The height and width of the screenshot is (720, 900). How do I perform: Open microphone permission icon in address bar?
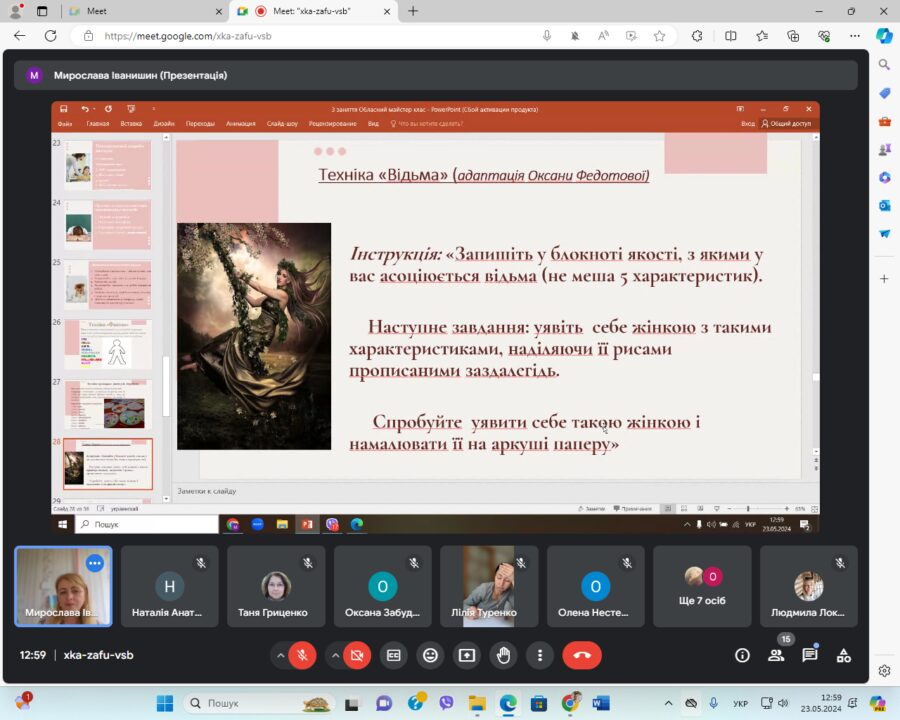pos(547,36)
